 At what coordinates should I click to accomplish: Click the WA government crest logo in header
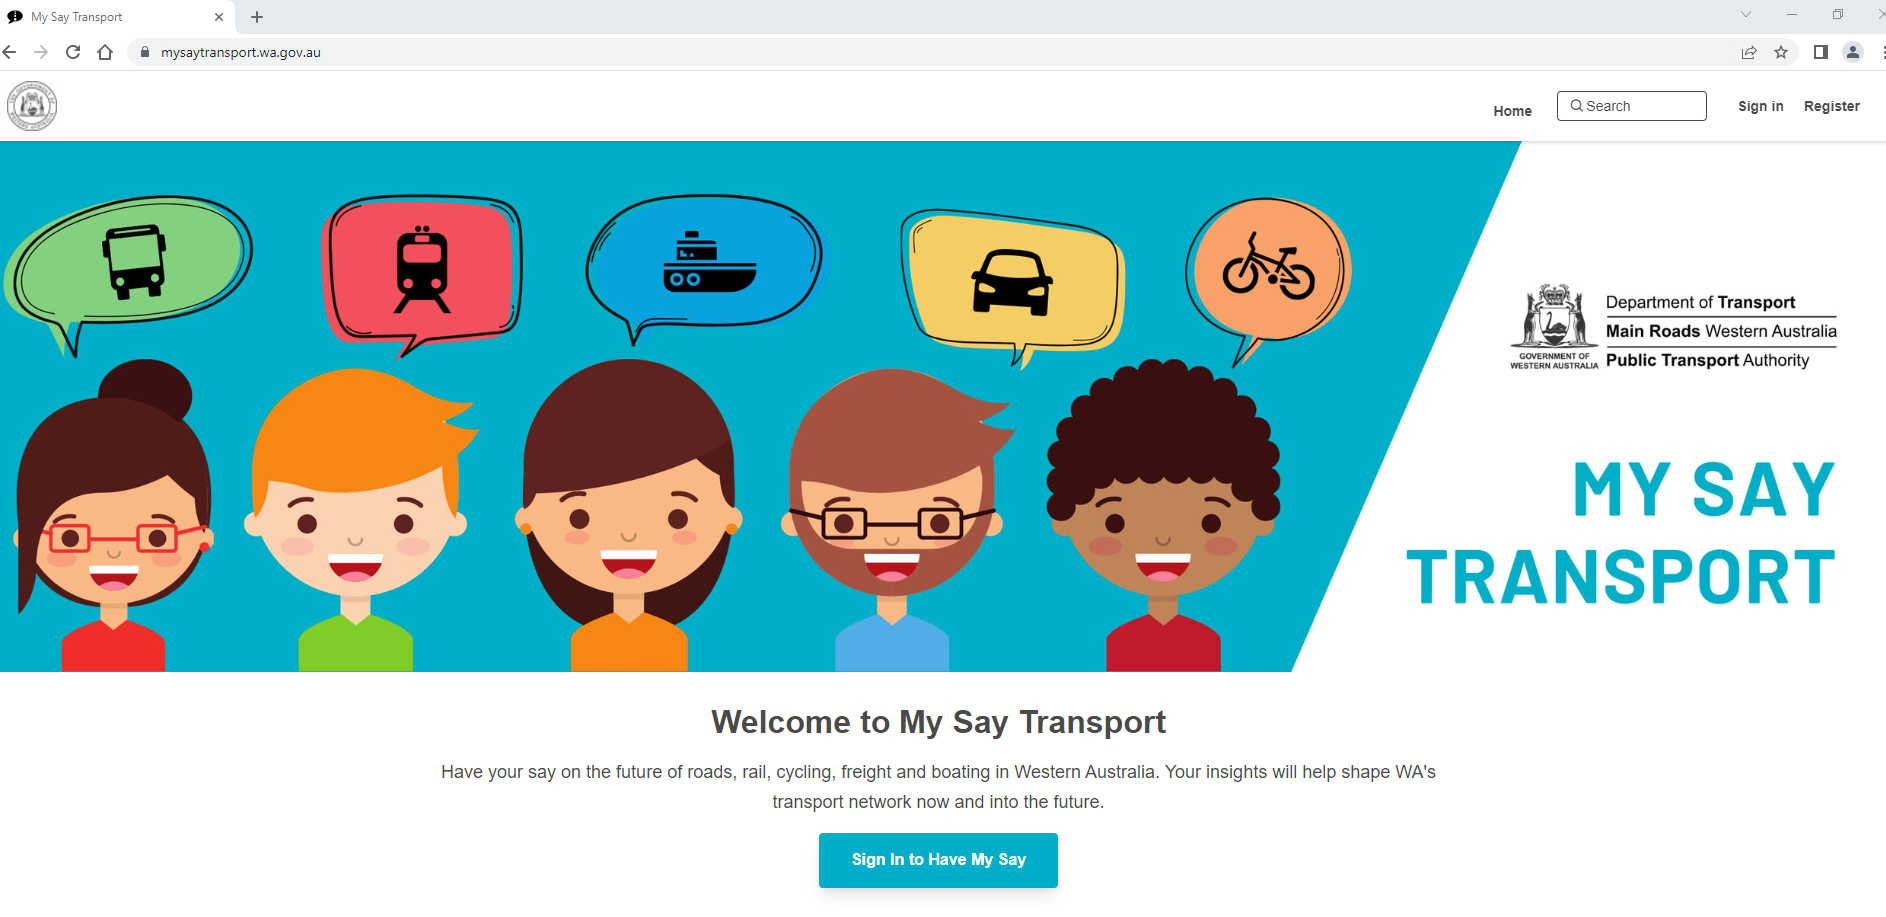tap(32, 106)
